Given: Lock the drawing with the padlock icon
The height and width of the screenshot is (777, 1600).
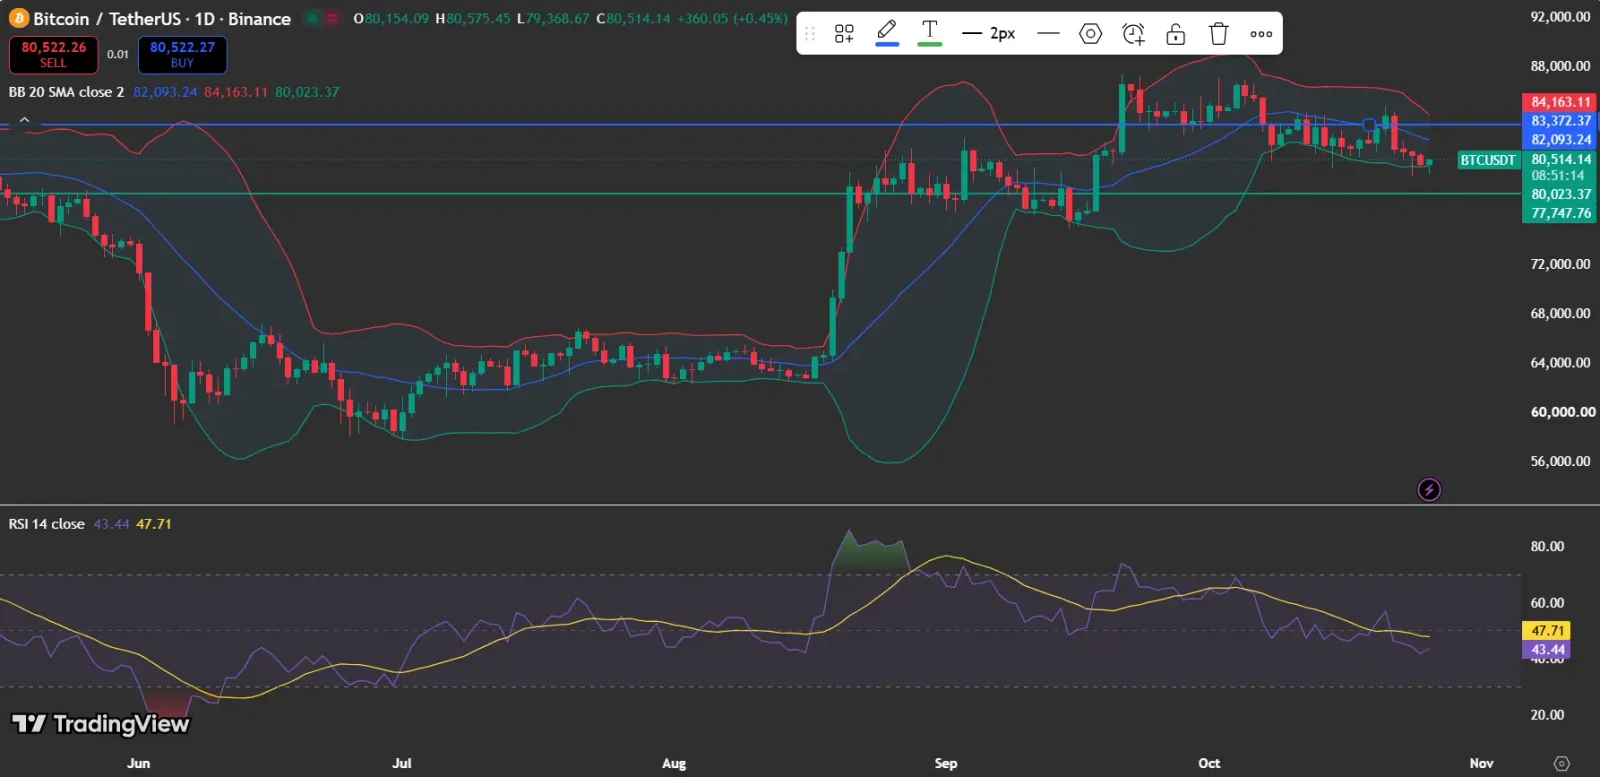Looking at the screenshot, I should [x=1176, y=34].
